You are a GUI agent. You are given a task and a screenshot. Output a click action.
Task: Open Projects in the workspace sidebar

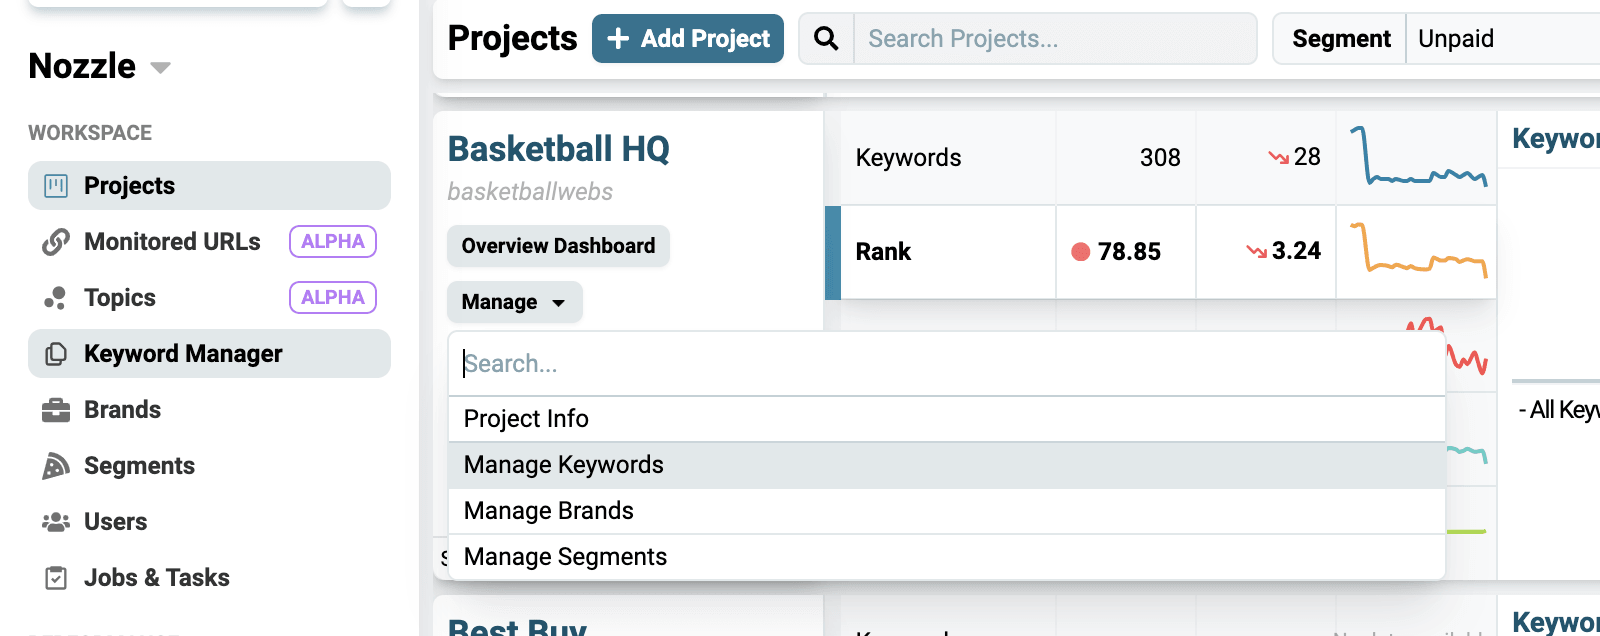209,186
